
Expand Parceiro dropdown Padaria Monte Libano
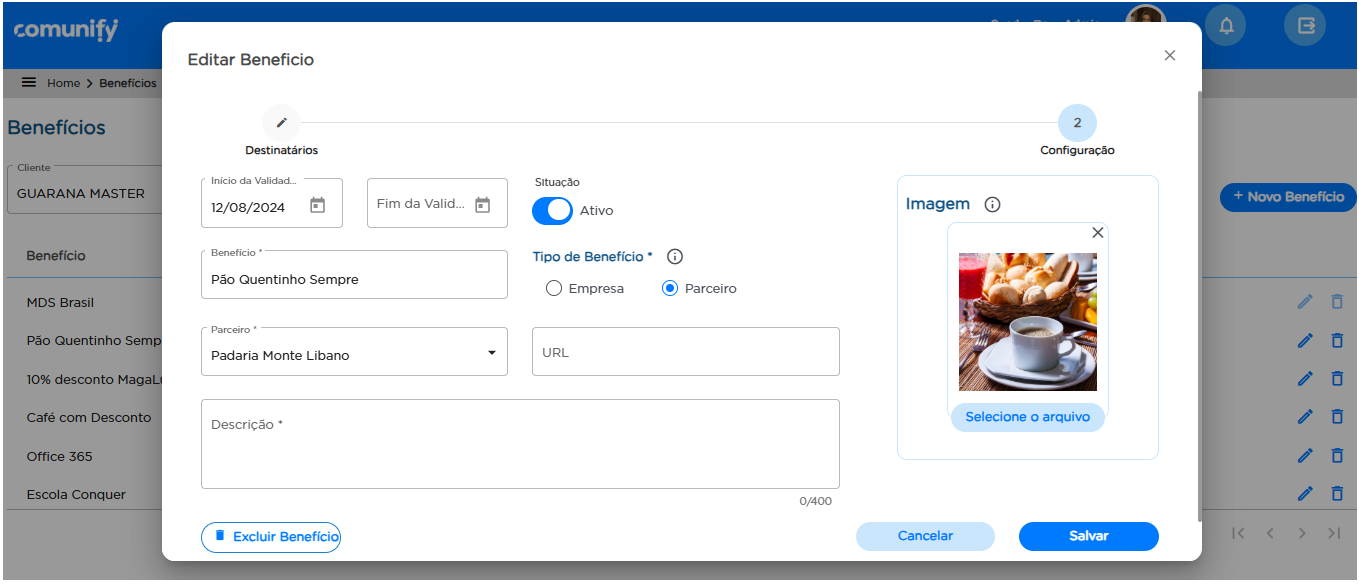491,353
